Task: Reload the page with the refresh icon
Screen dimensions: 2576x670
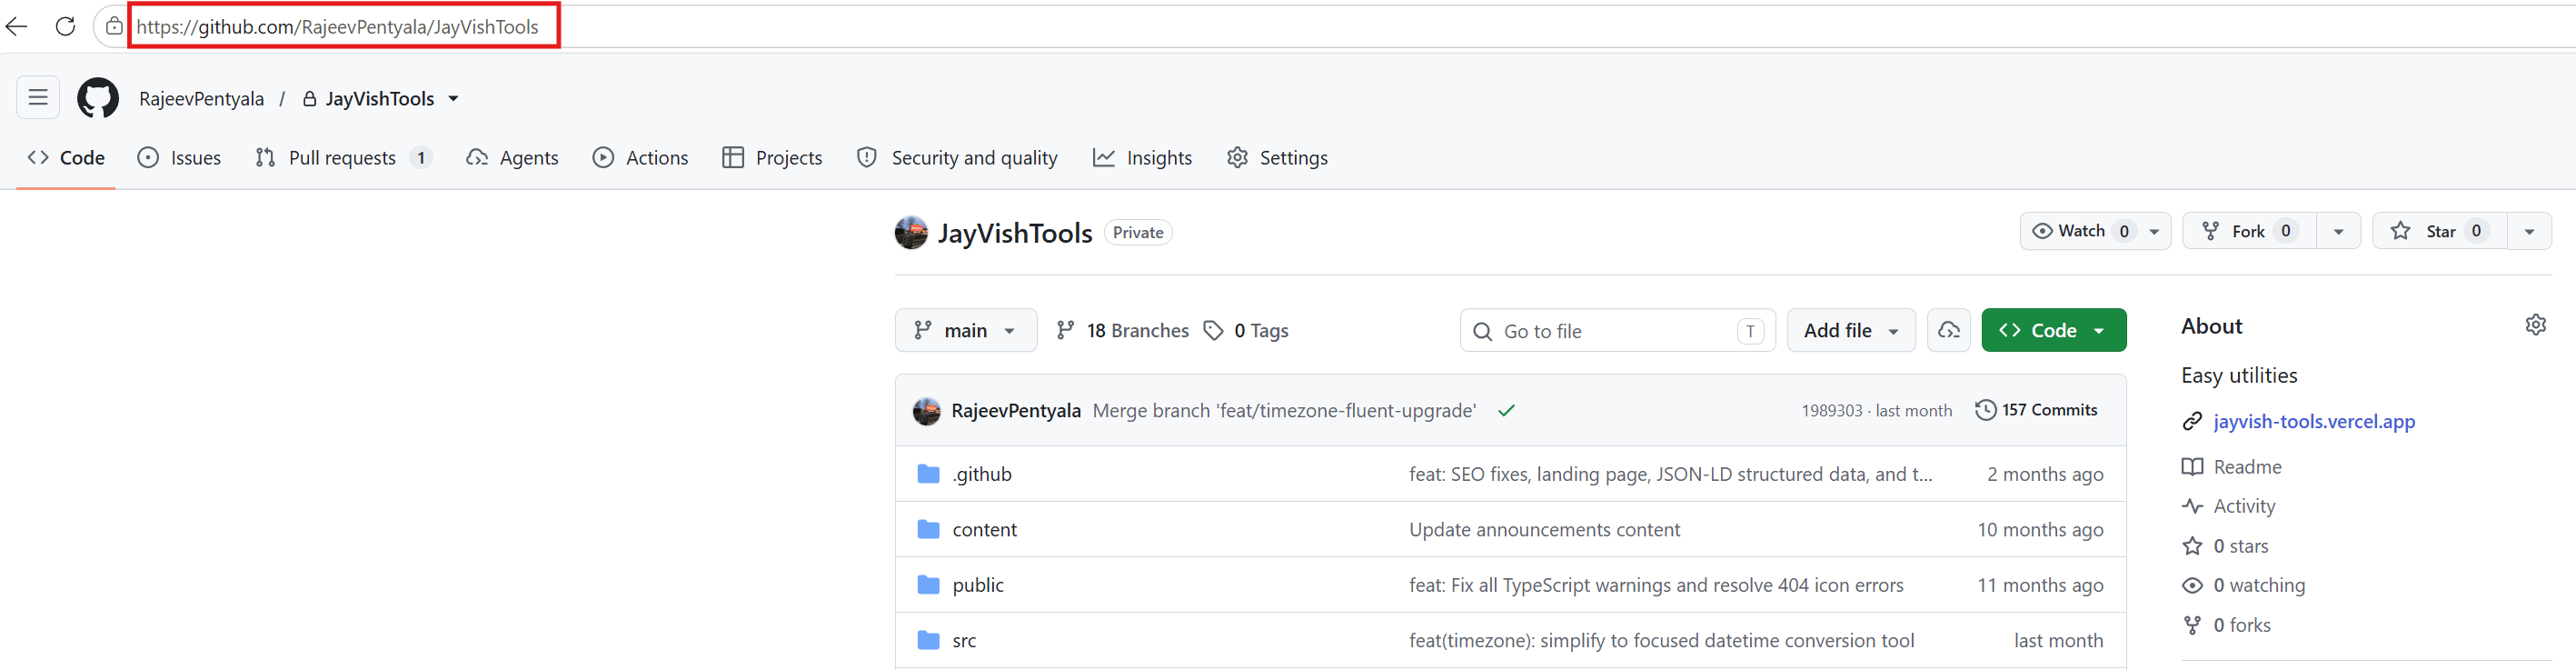Action: click(65, 26)
